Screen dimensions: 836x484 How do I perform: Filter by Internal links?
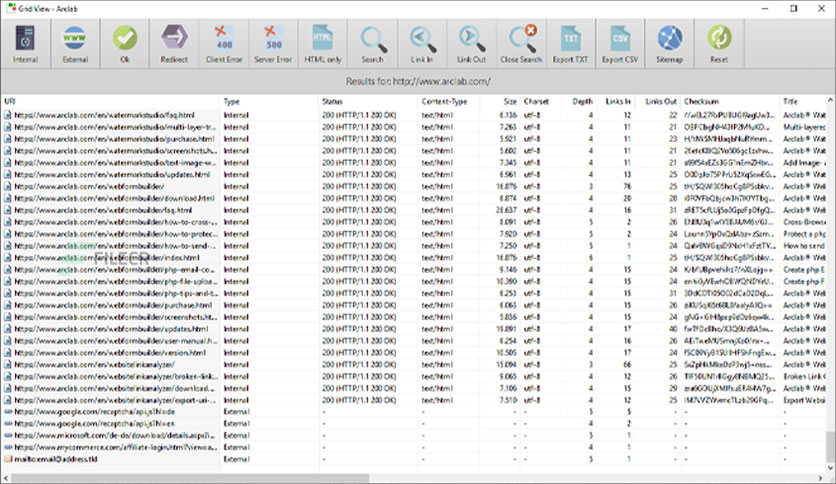pyautogui.click(x=26, y=44)
